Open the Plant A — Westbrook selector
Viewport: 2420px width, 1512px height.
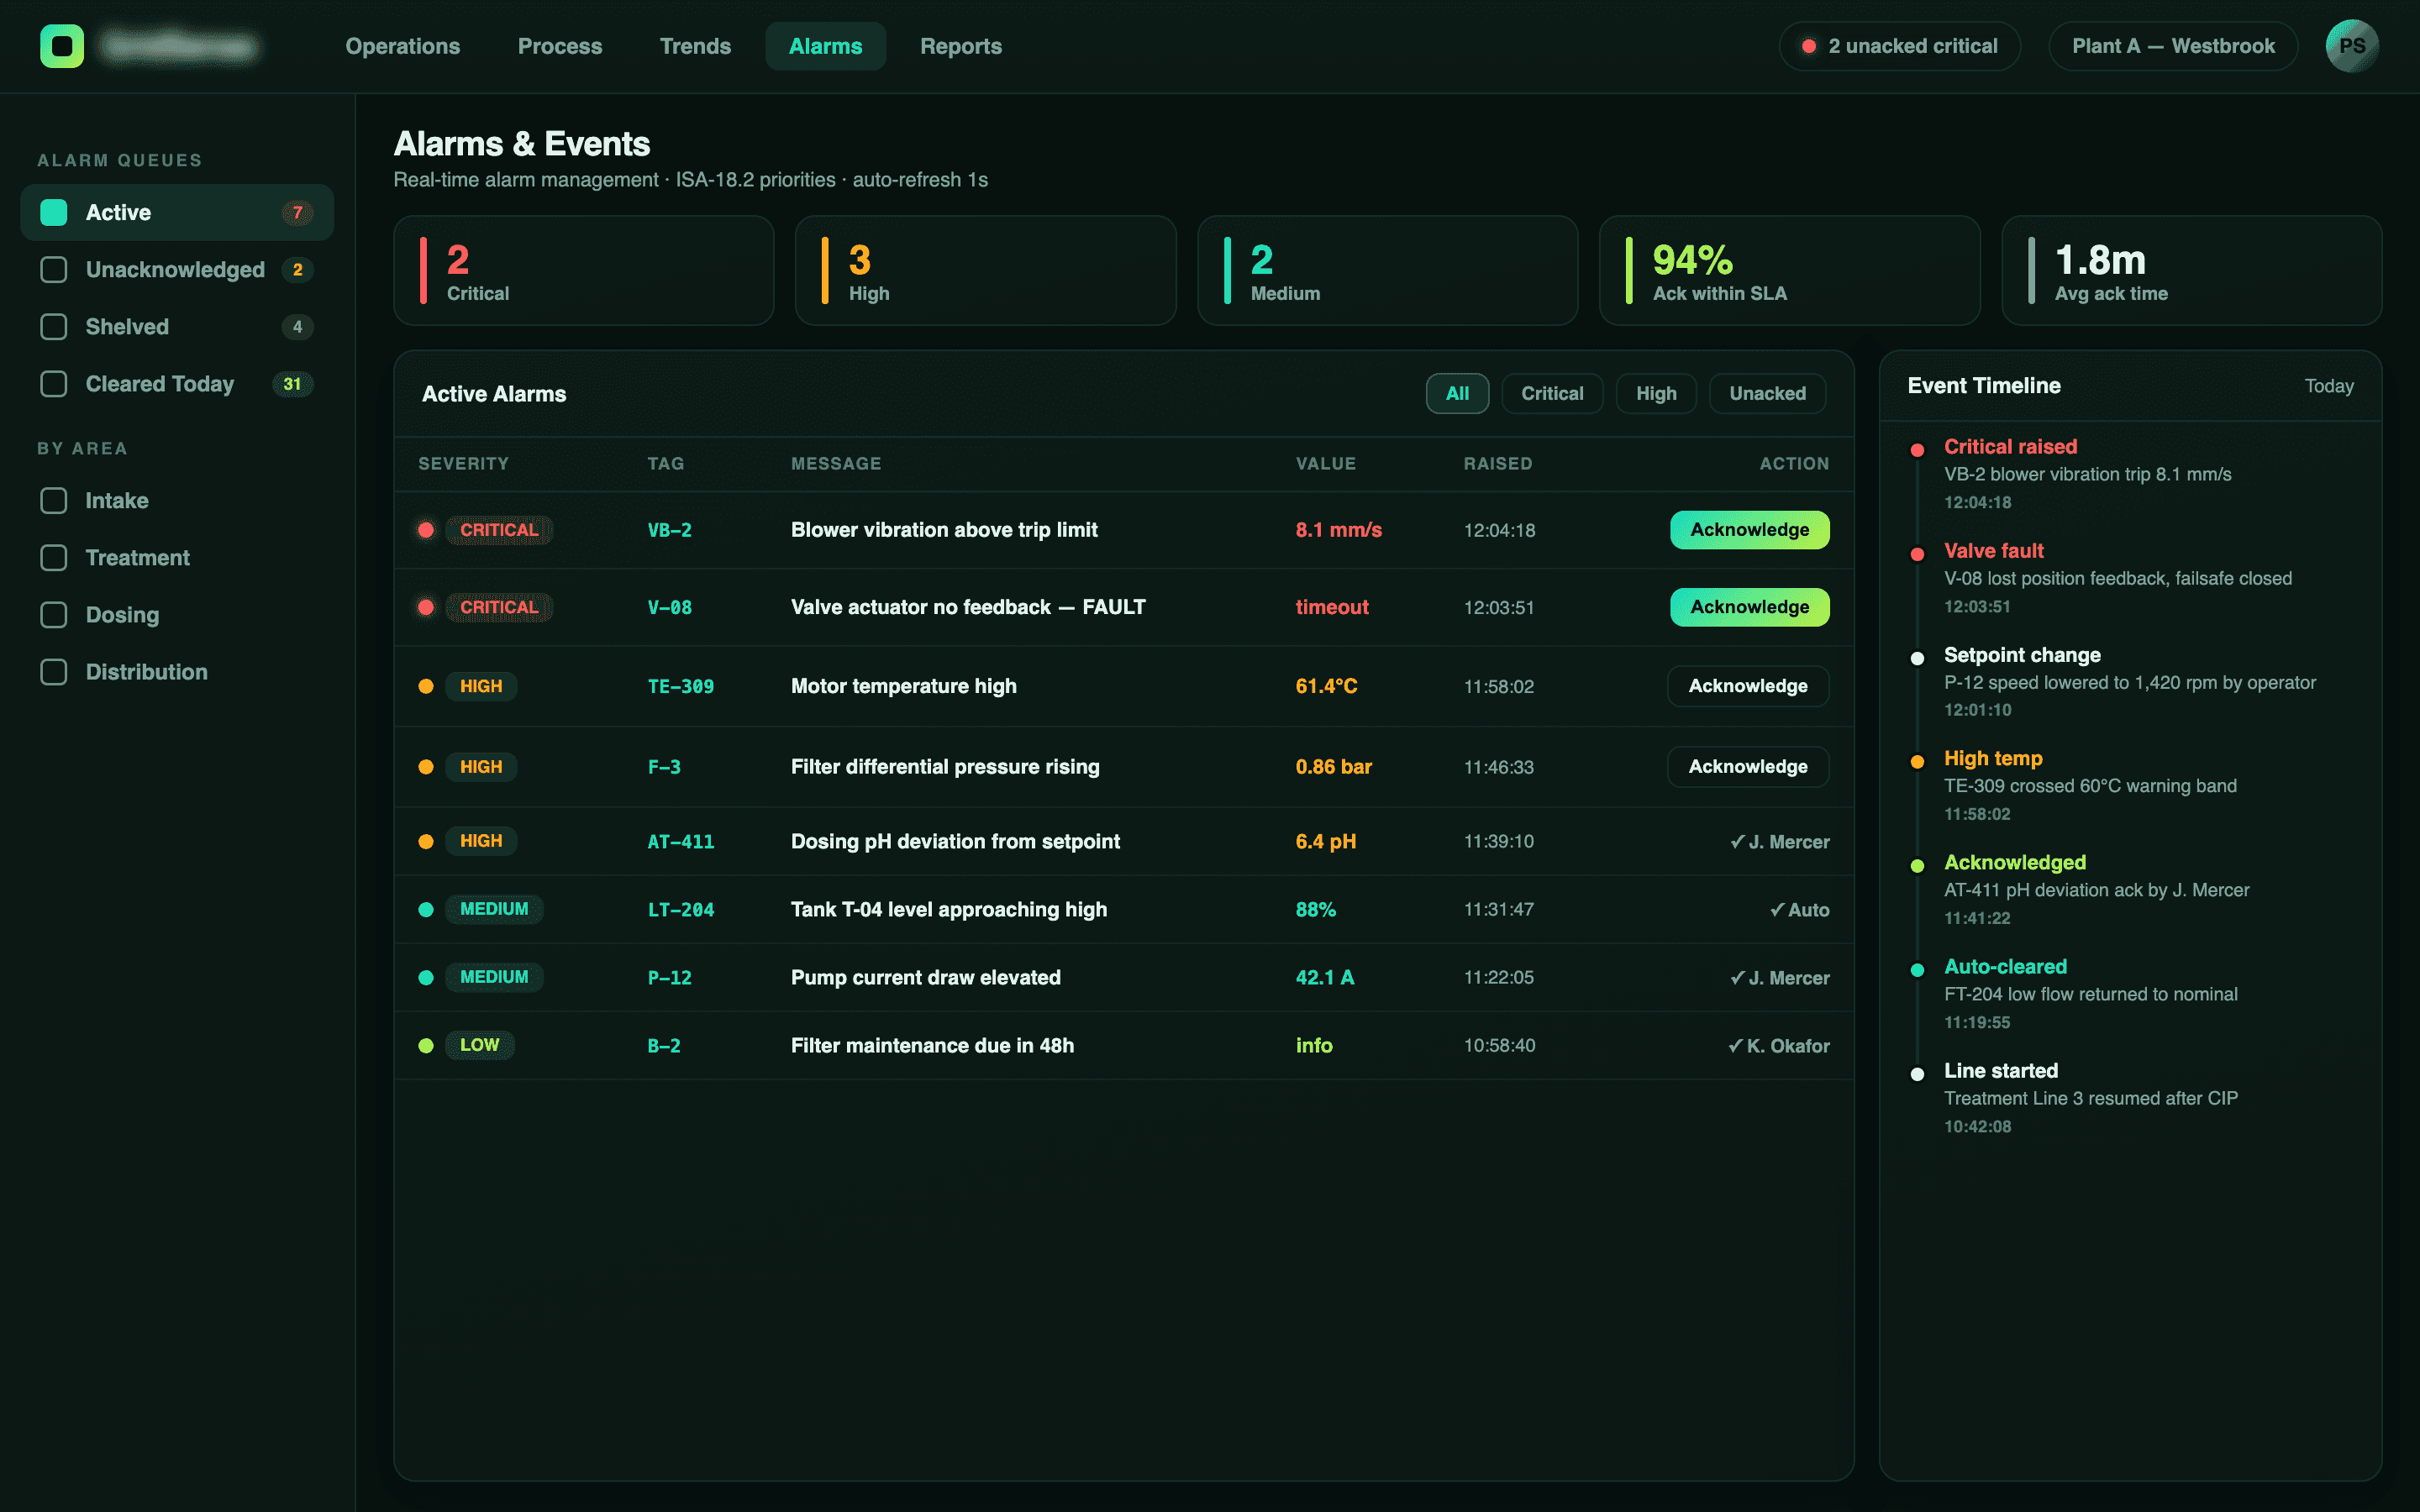tap(2173, 46)
